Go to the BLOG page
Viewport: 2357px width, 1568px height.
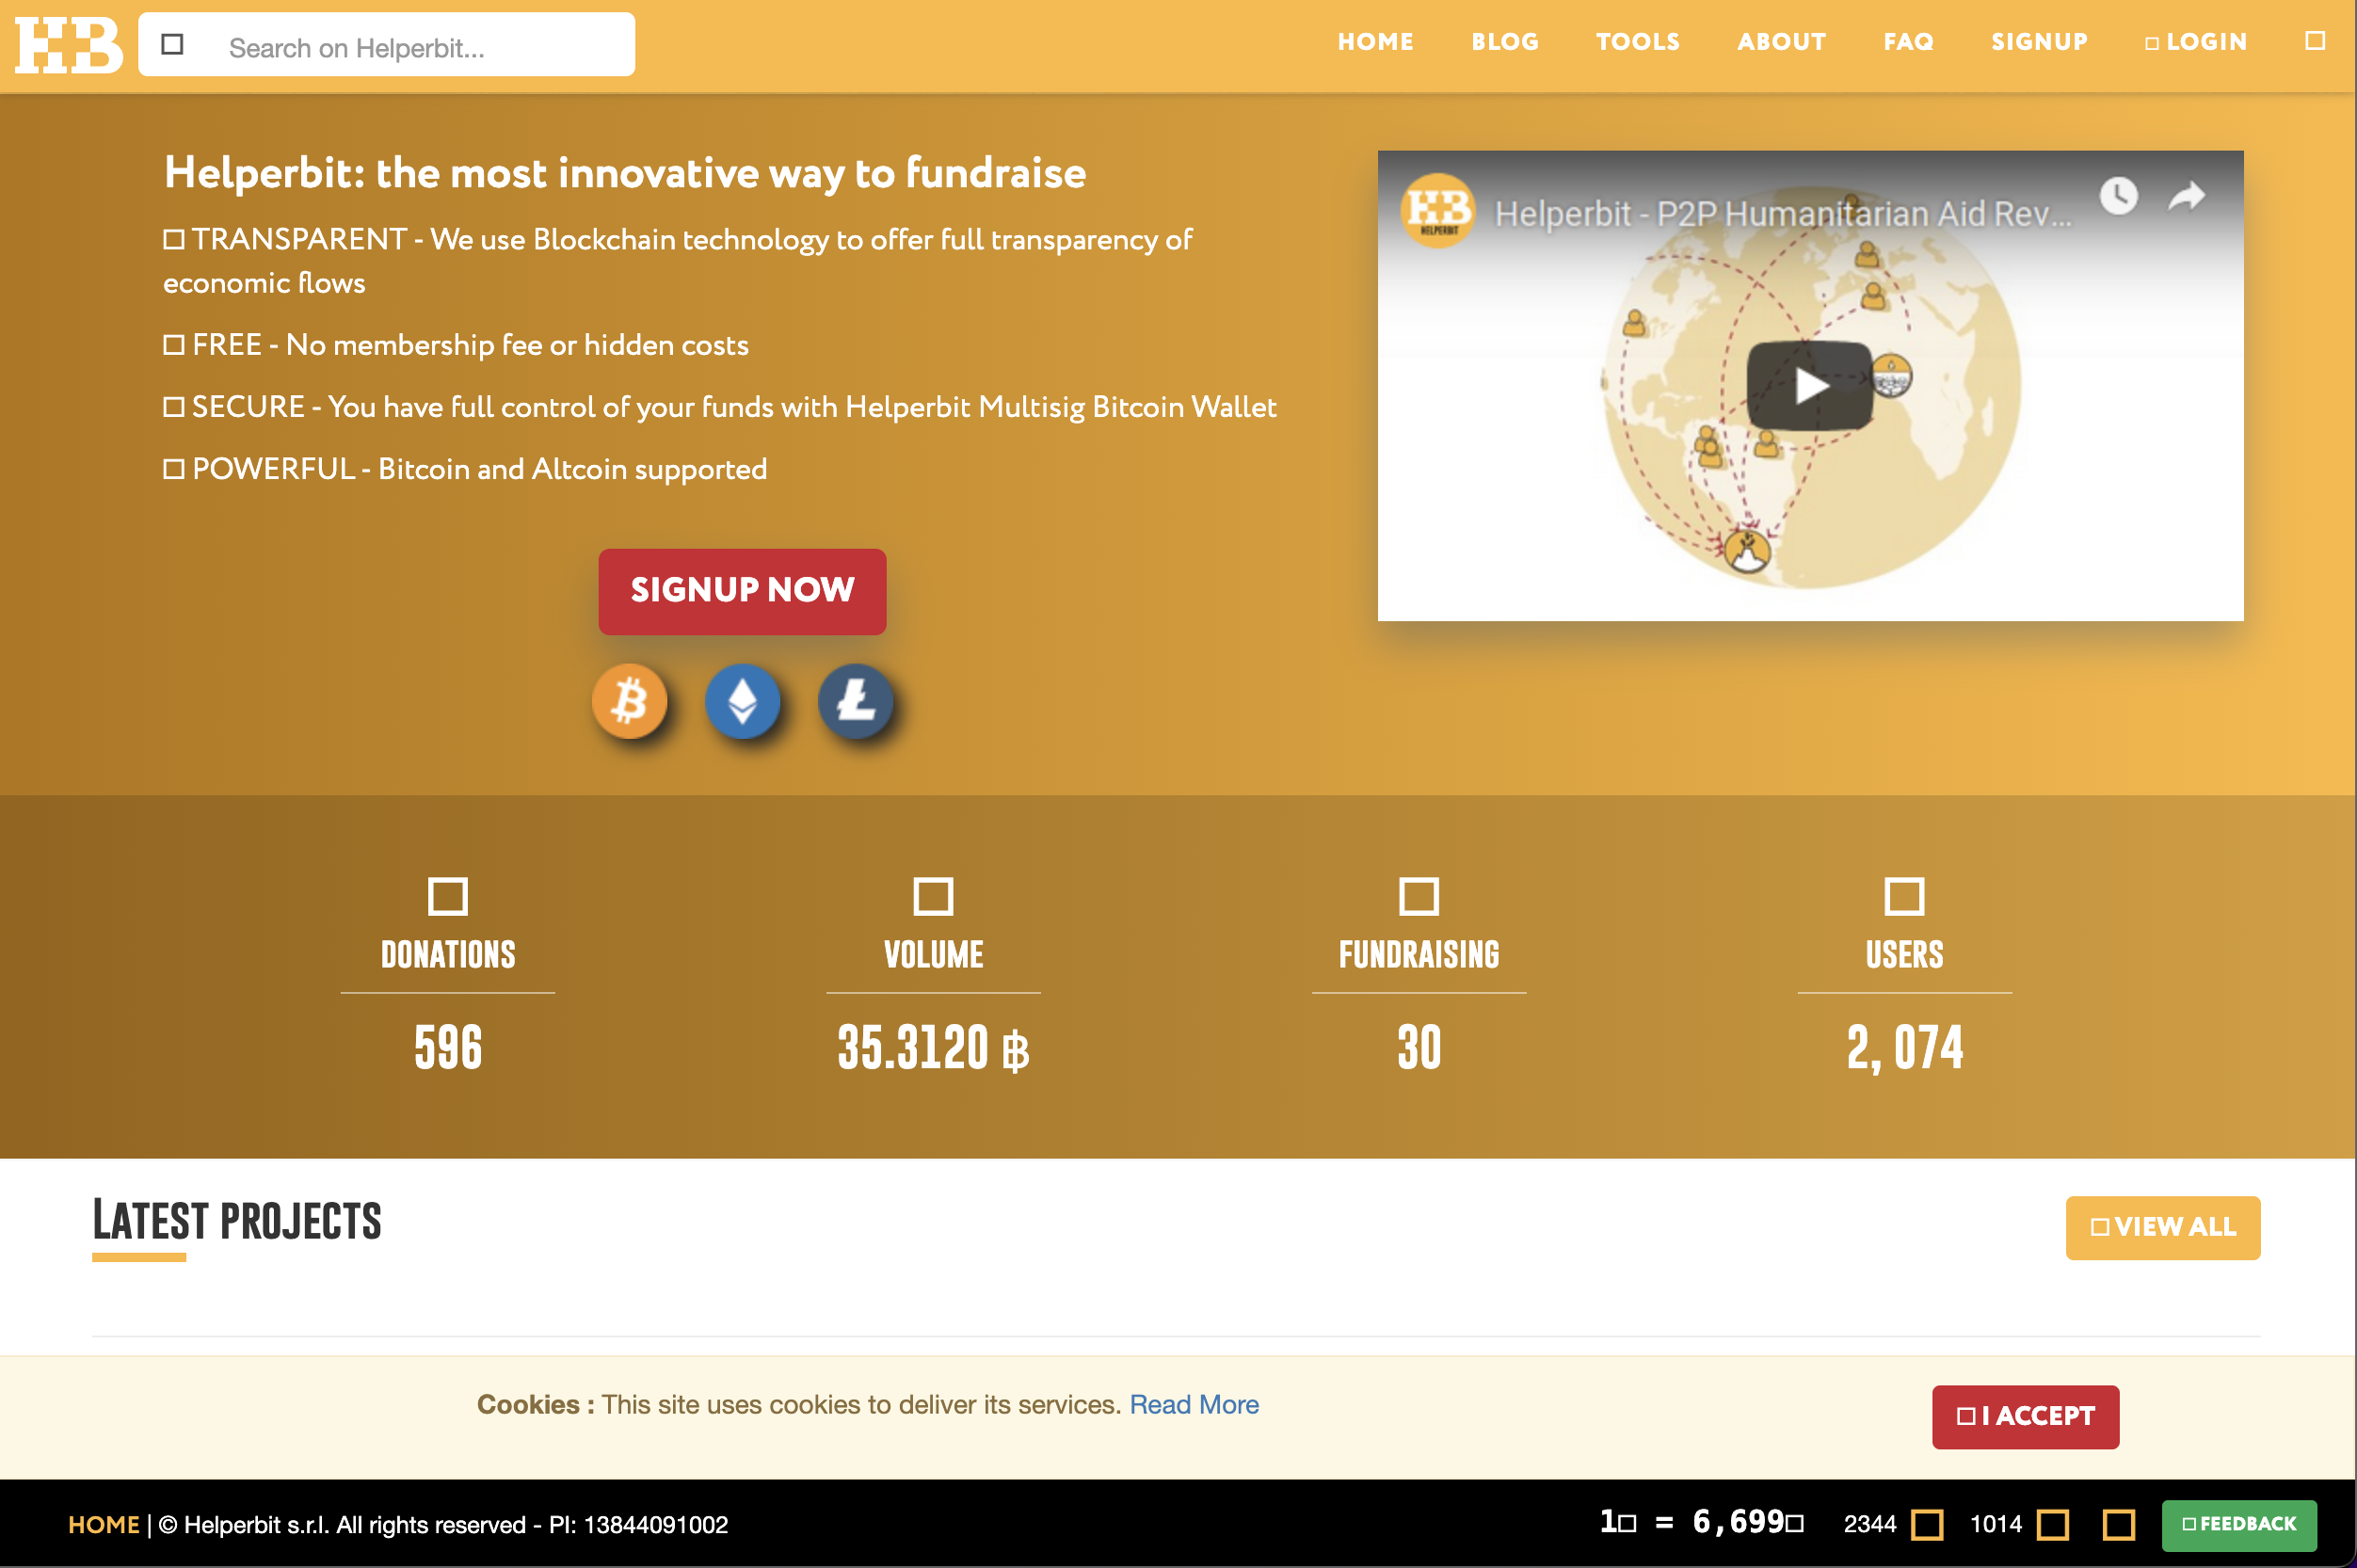1504,42
